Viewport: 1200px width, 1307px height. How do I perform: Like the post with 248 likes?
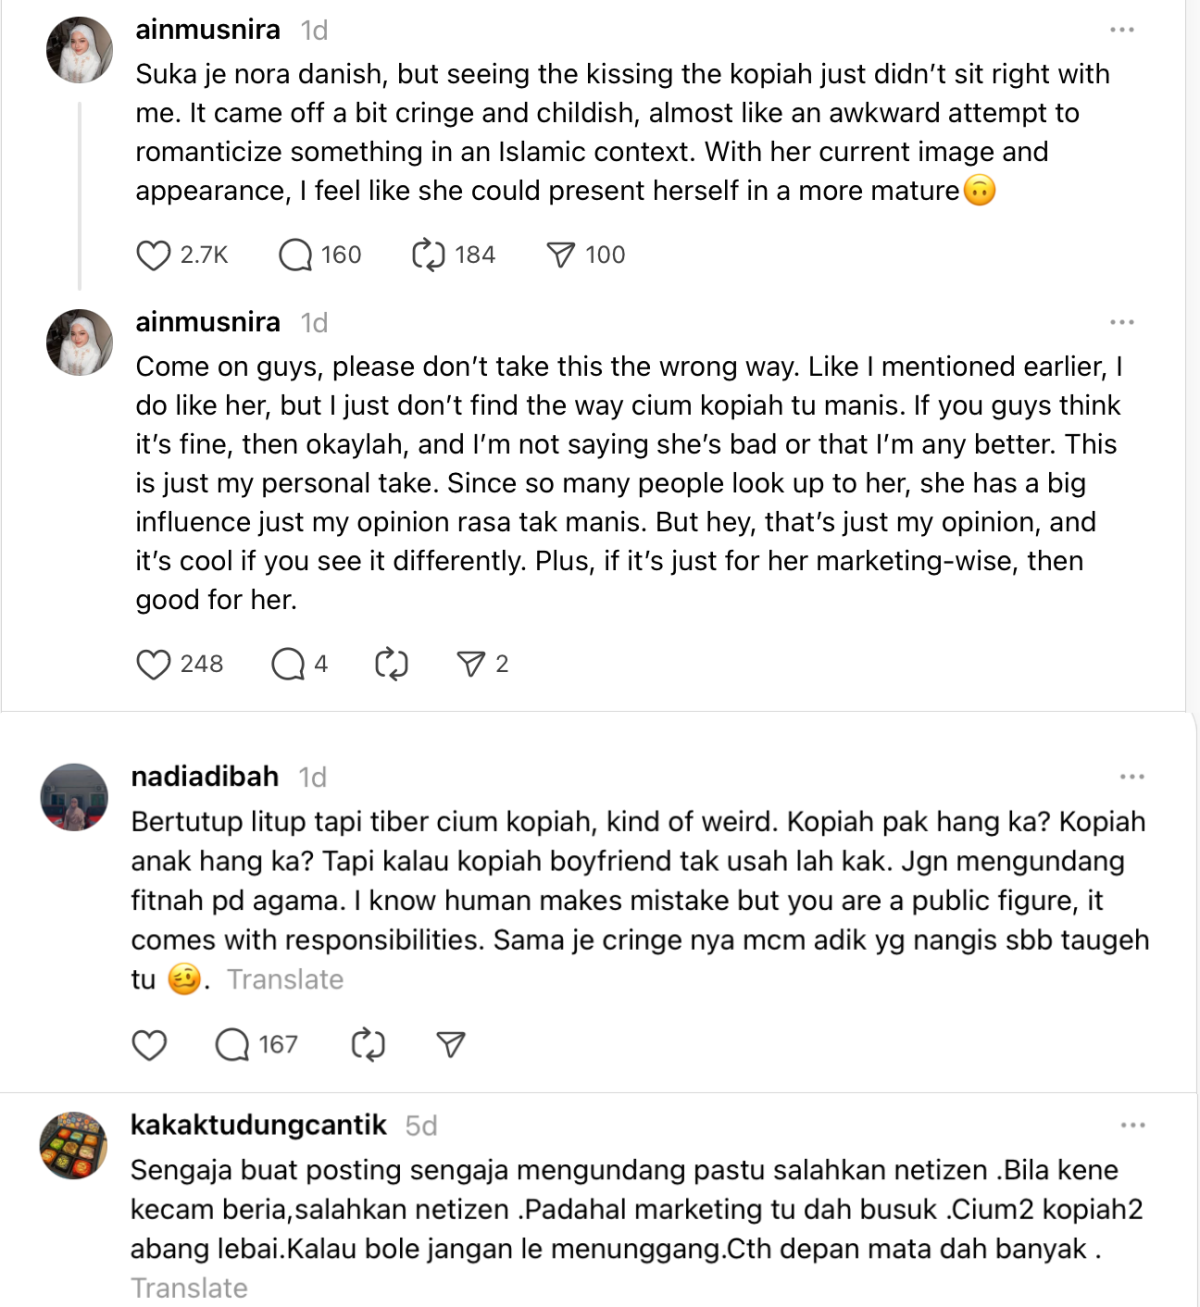(x=153, y=665)
